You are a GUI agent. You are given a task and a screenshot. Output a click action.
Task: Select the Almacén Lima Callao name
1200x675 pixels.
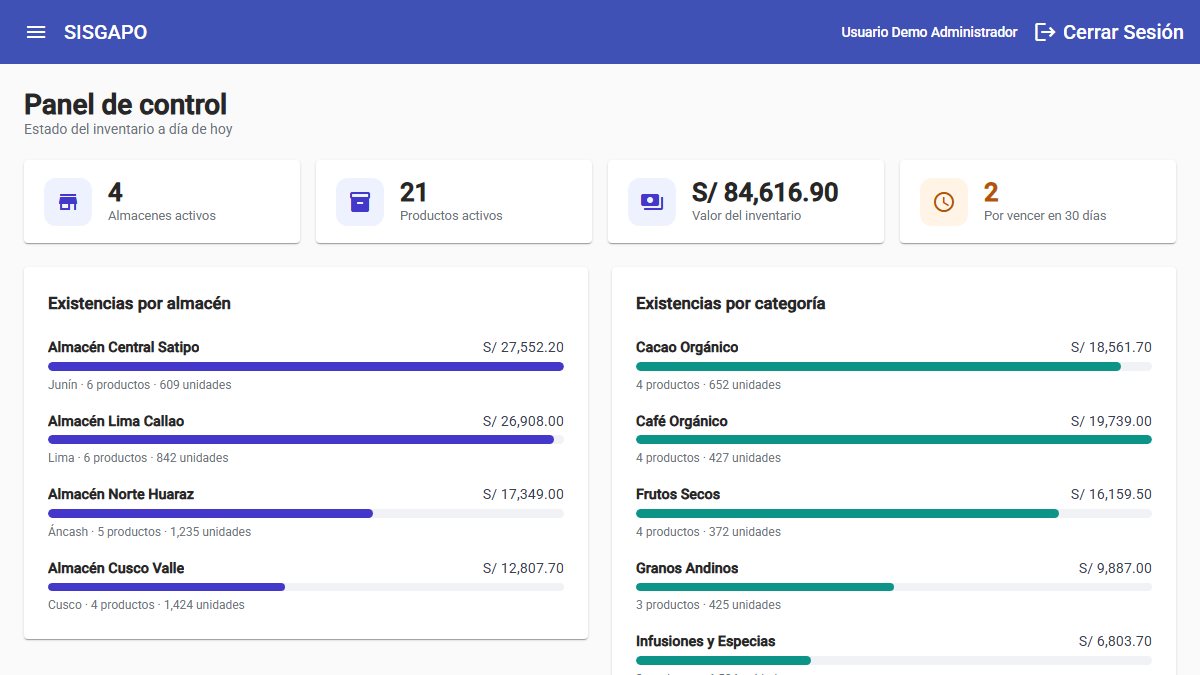click(x=116, y=421)
